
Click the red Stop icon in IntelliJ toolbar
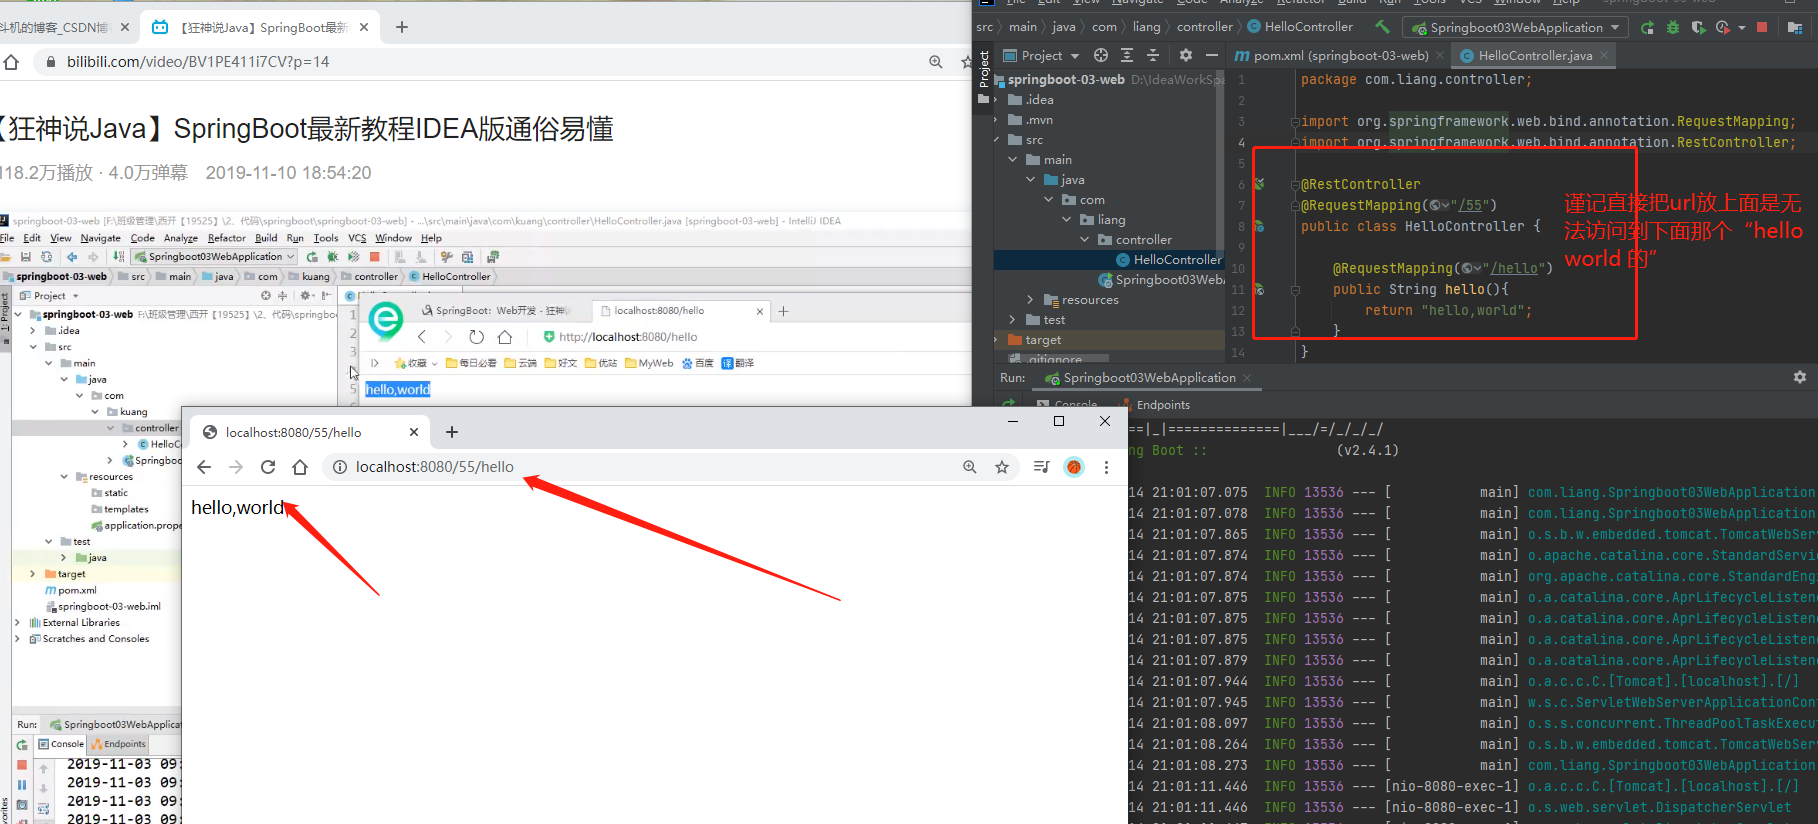point(1762,27)
